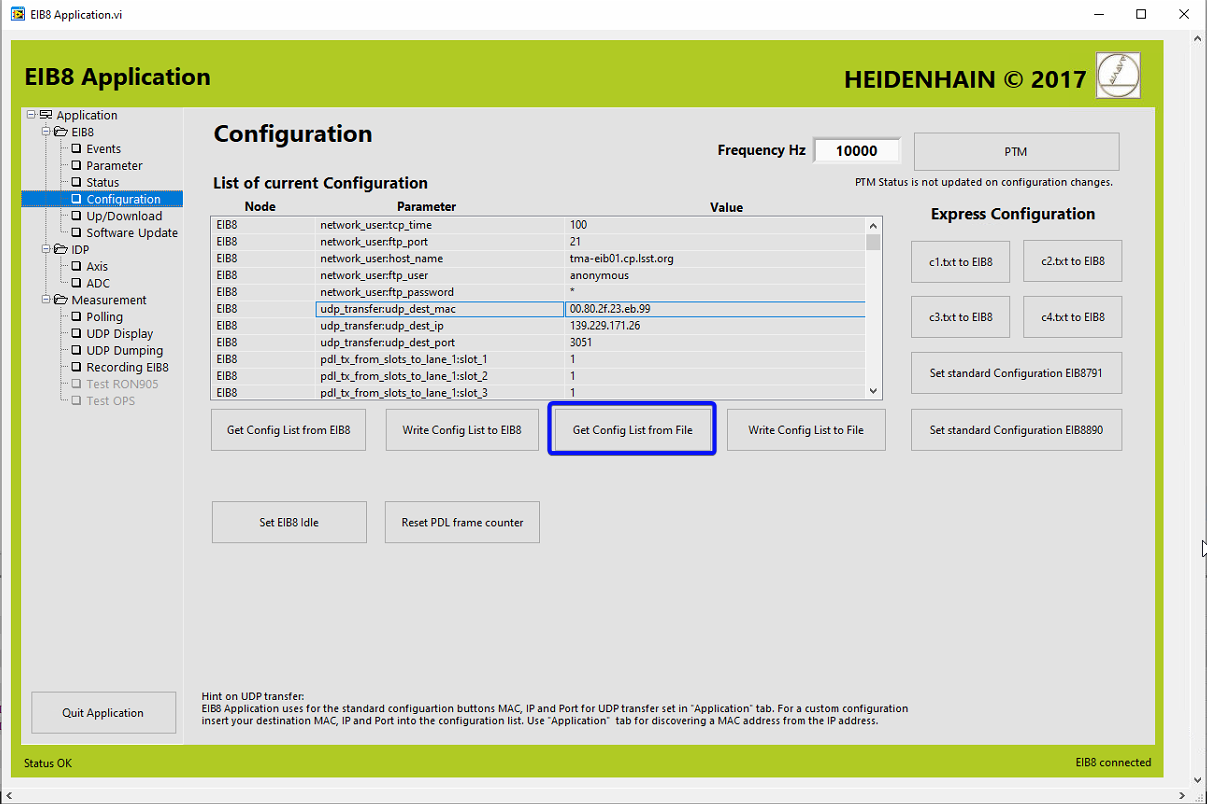Open Polling under Measurement
The image size is (1207, 804).
(x=104, y=317)
